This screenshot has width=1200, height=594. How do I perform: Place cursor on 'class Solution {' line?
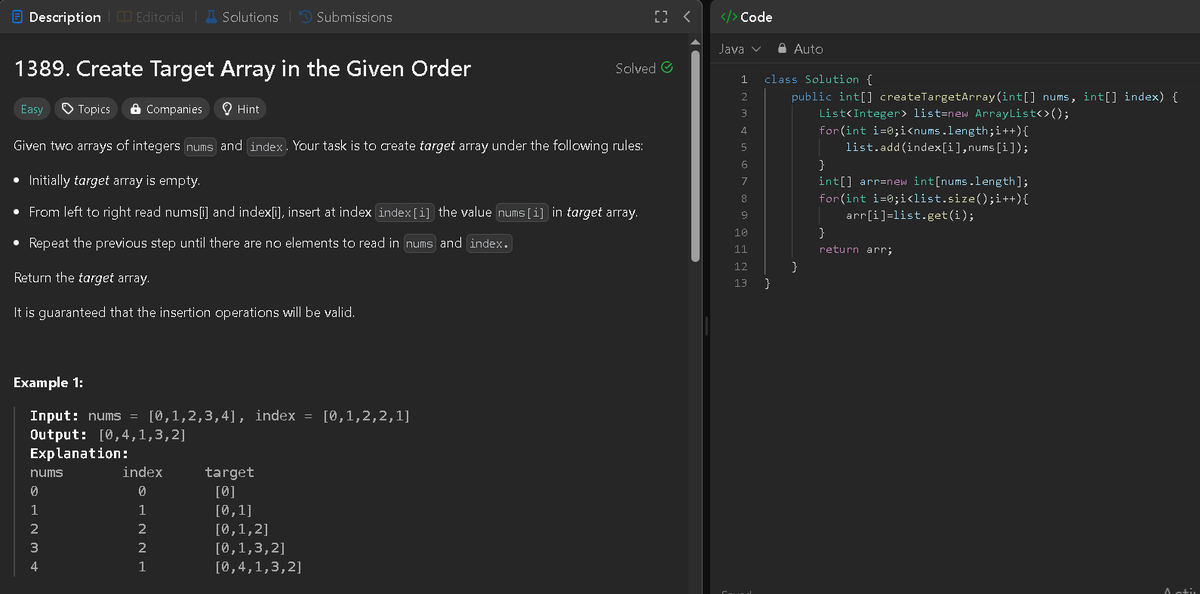tap(818, 79)
